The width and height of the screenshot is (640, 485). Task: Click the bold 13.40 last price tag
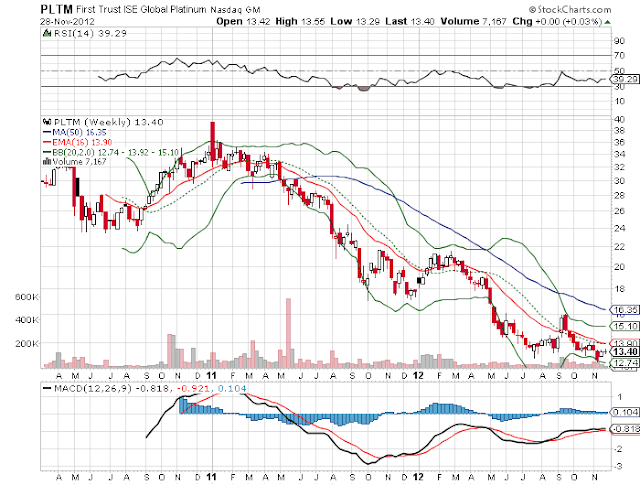tap(625, 352)
